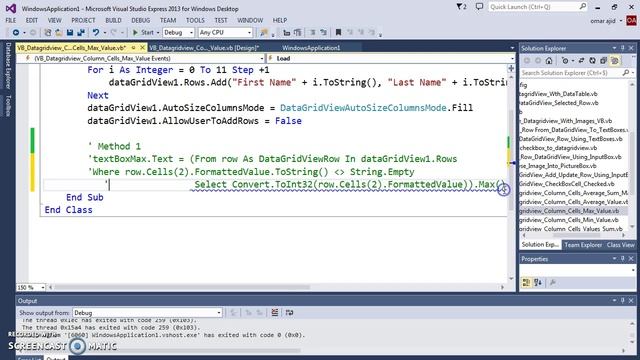Open the TEST menu
The width and height of the screenshot is (640, 360).
[x=221, y=20]
